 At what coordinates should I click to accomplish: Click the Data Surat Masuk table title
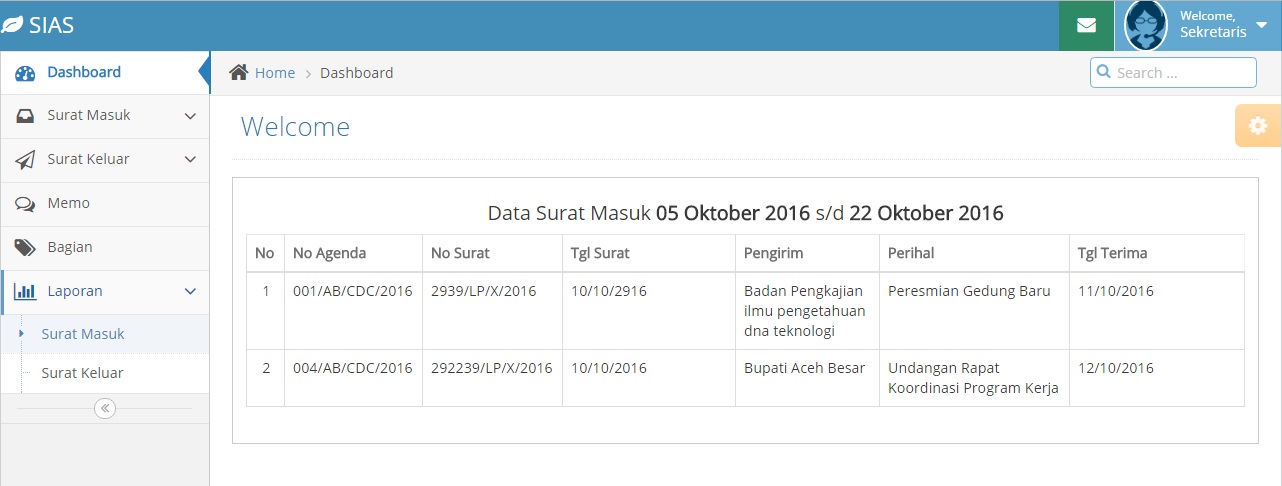pos(745,212)
